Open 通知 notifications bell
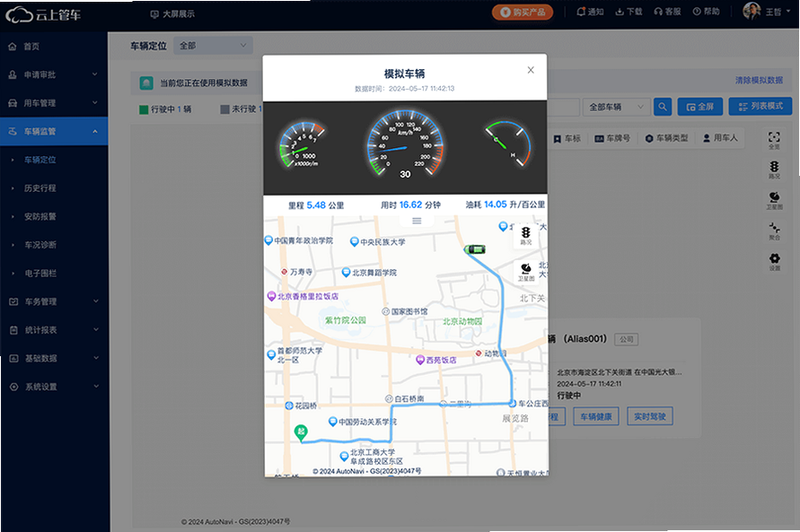This screenshot has width=800, height=532. click(x=590, y=12)
